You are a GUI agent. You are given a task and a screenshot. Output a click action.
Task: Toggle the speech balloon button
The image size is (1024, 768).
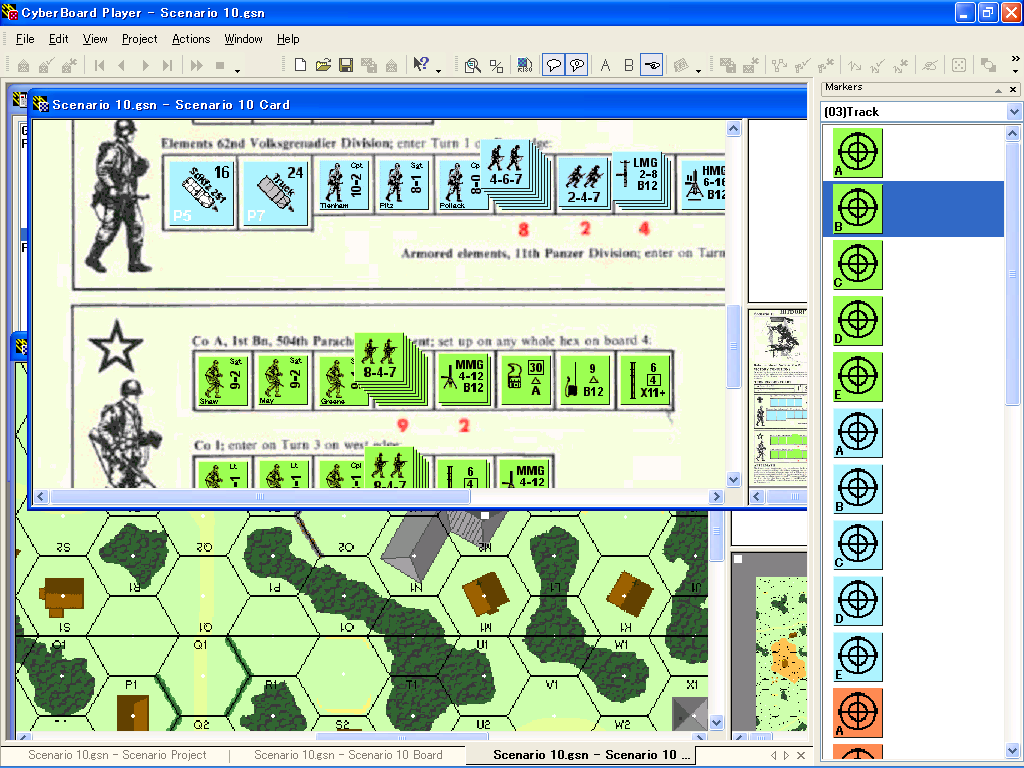[x=554, y=65]
